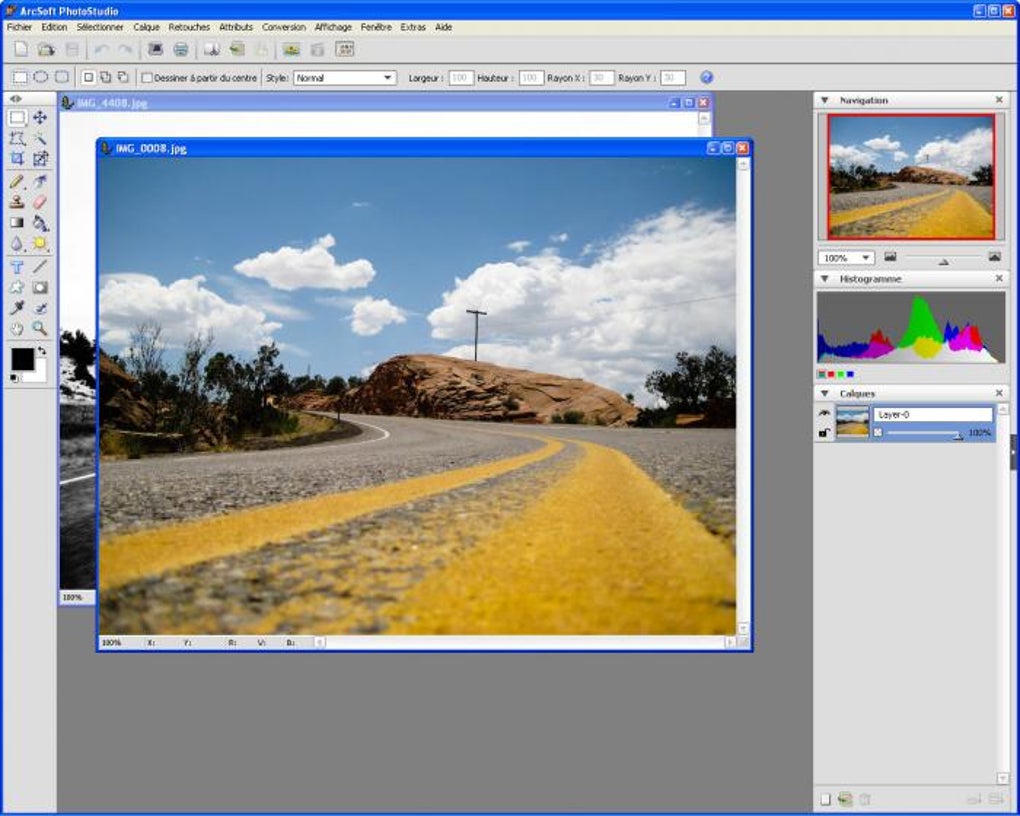
Task: Toggle Layer-0 visibility eye icon
Action: pos(824,413)
